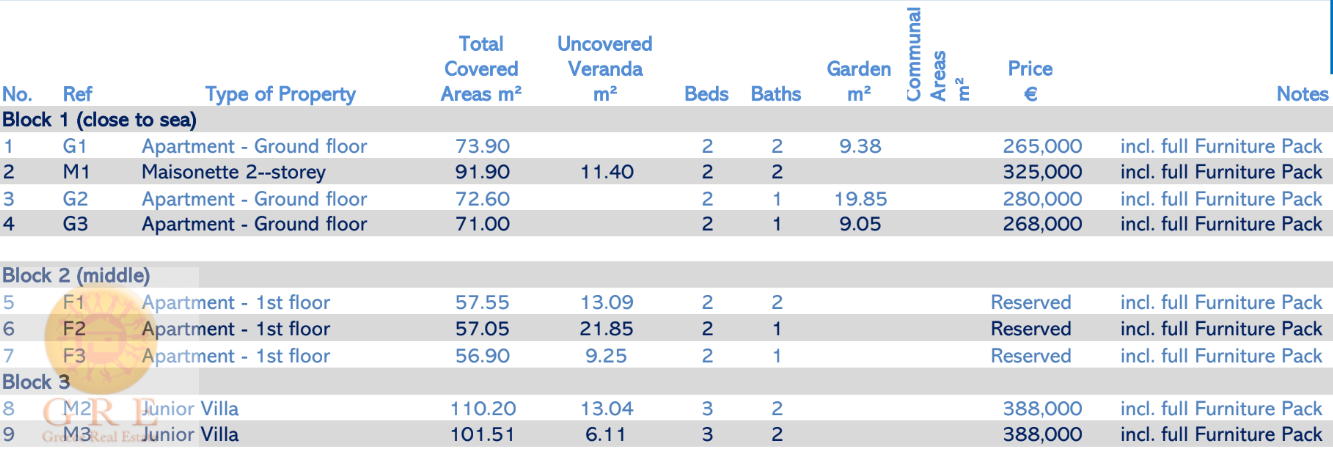Screen dimensions: 1333x449
Task: Select the 325,000 price for M1
Action: (x=1042, y=172)
